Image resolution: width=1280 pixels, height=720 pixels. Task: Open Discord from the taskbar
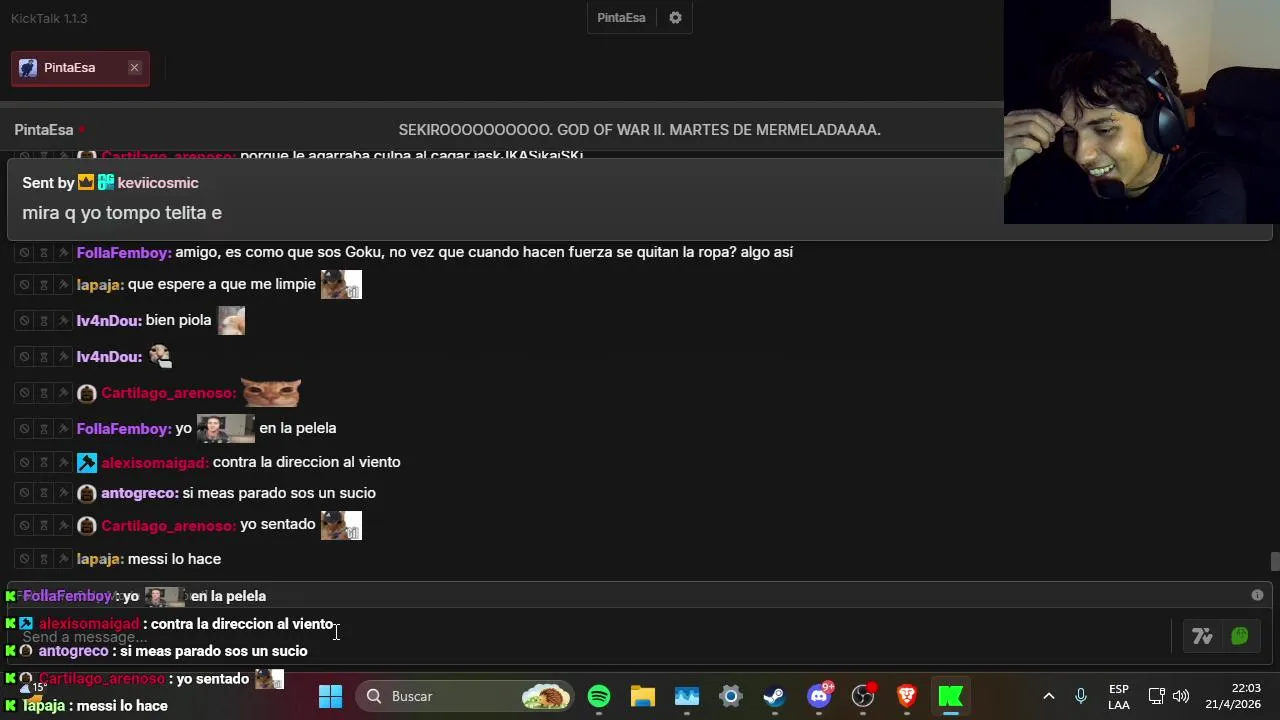tap(819, 696)
